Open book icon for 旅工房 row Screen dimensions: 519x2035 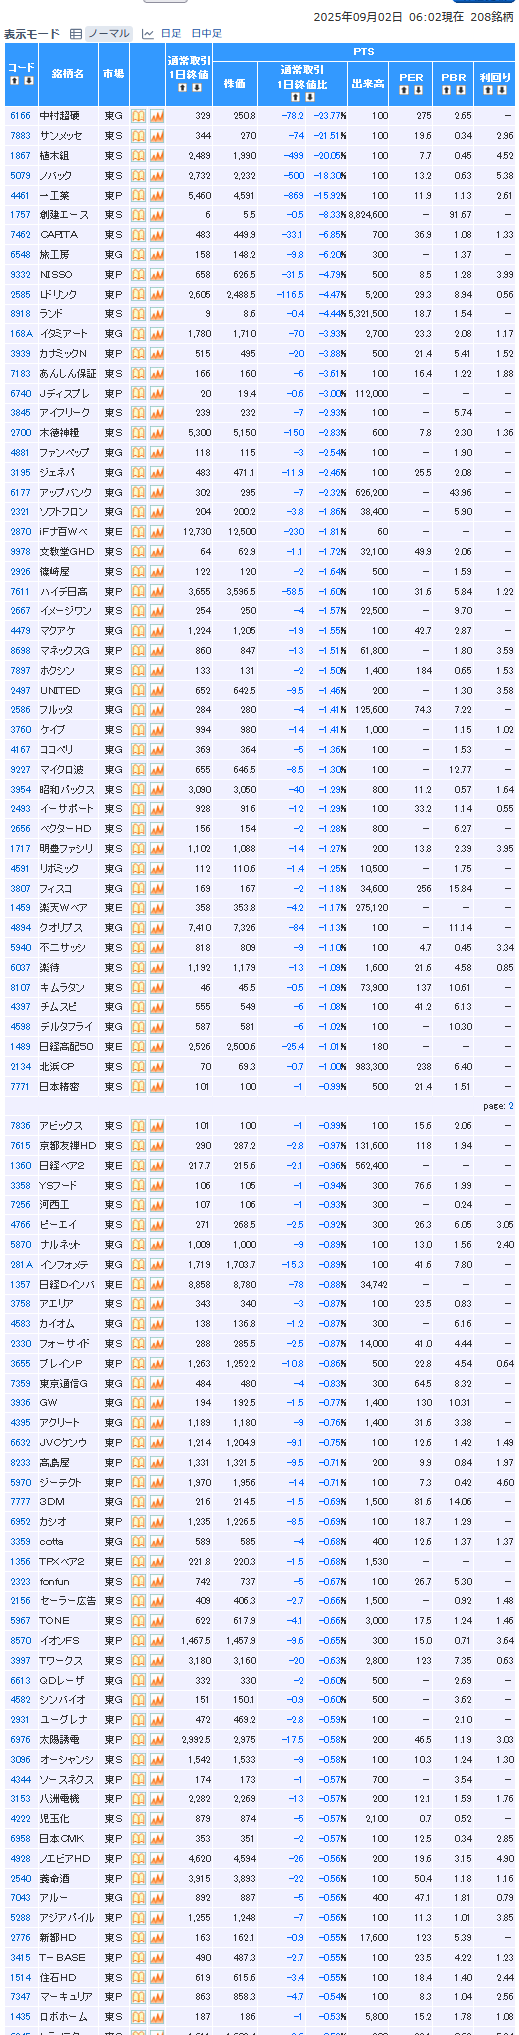138,255
